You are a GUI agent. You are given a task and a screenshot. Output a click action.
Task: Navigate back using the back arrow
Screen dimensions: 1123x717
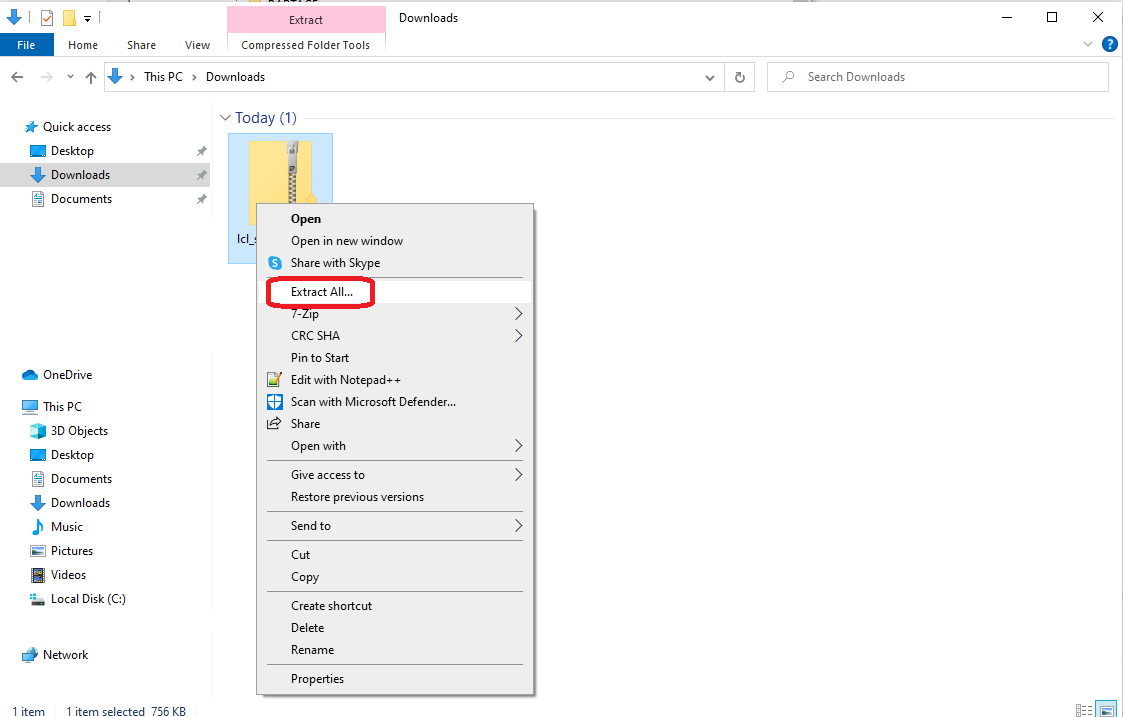pos(16,76)
